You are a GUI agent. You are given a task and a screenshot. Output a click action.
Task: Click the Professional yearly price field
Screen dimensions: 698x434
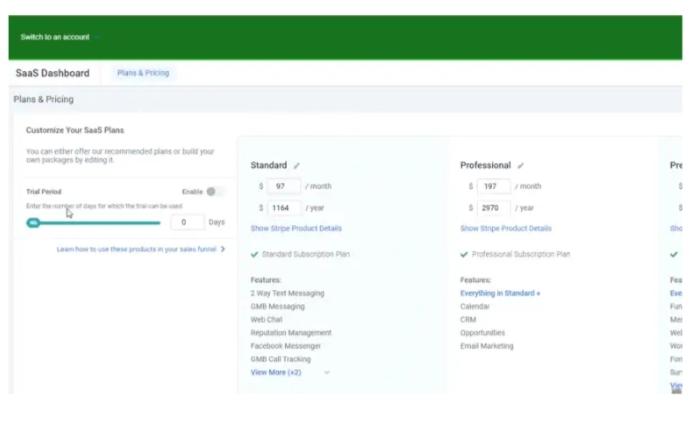(494, 207)
